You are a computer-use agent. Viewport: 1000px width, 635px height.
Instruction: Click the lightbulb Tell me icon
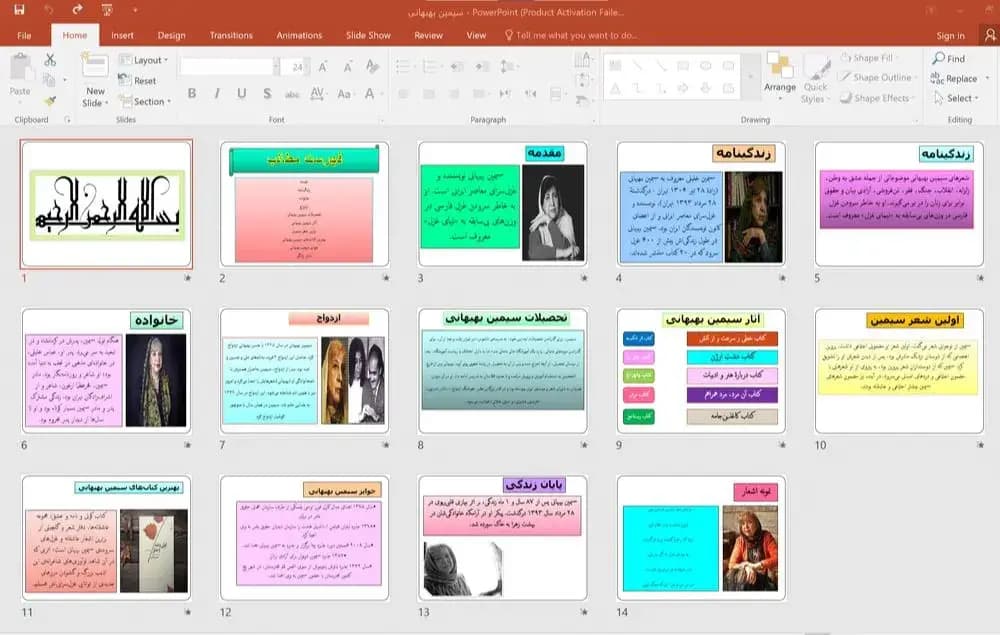(508, 35)
